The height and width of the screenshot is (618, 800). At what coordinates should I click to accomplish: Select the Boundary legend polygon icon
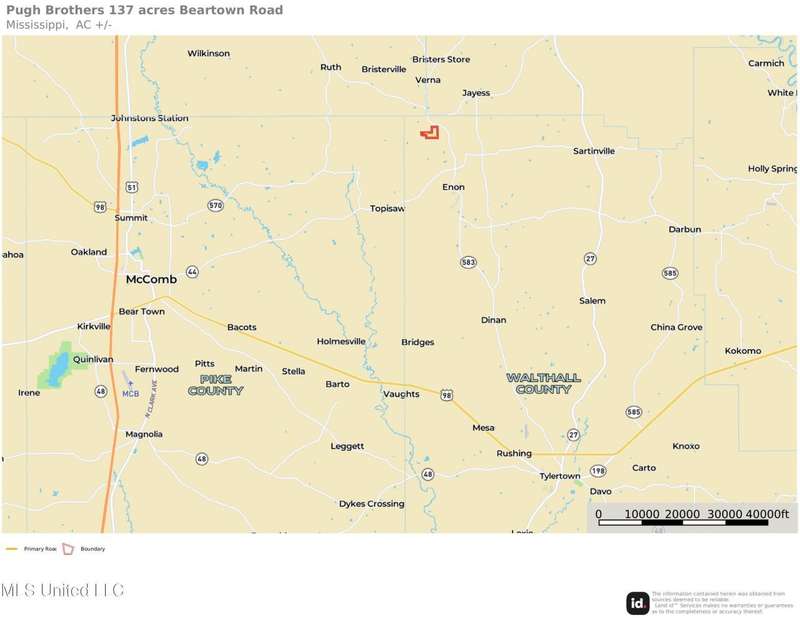click(x=68, y=549)
